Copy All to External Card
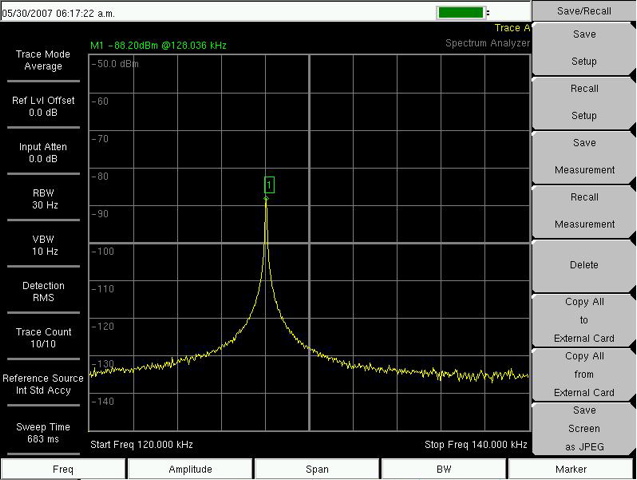Viewport: 637px width, 480px height. point(584,319)
